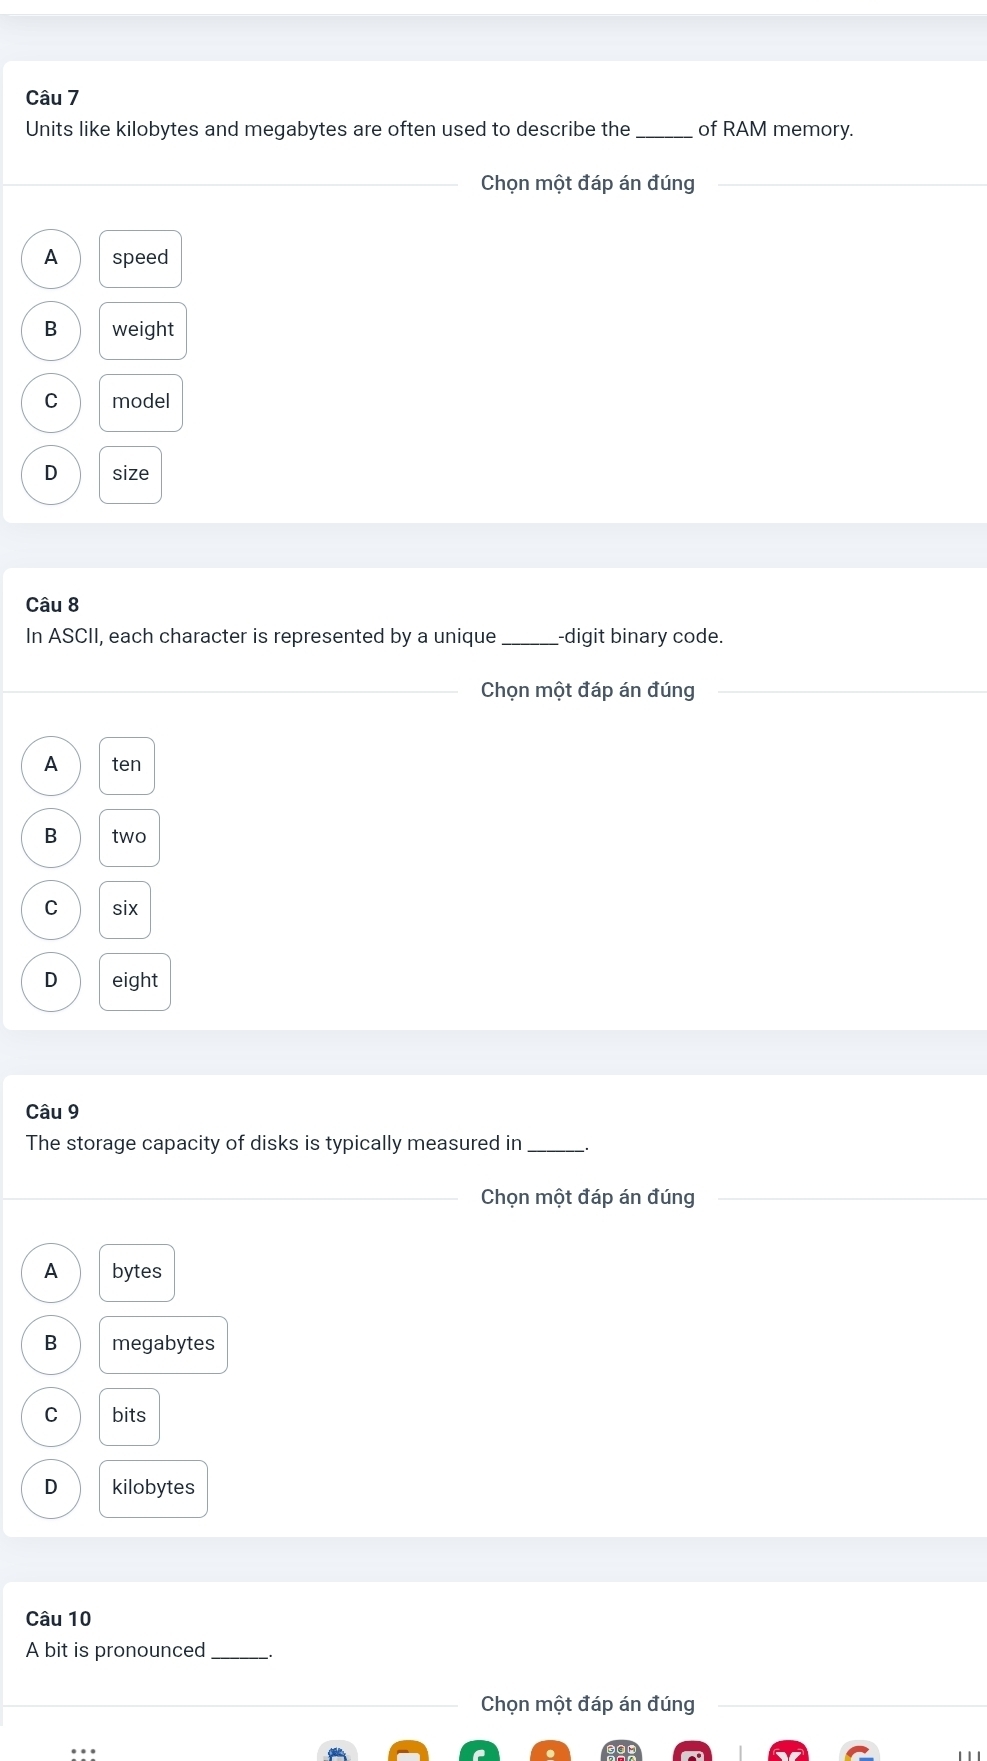This screenshot has height=1761, width=987.
Task: Select option A for question 7
Action: (51, 259)
